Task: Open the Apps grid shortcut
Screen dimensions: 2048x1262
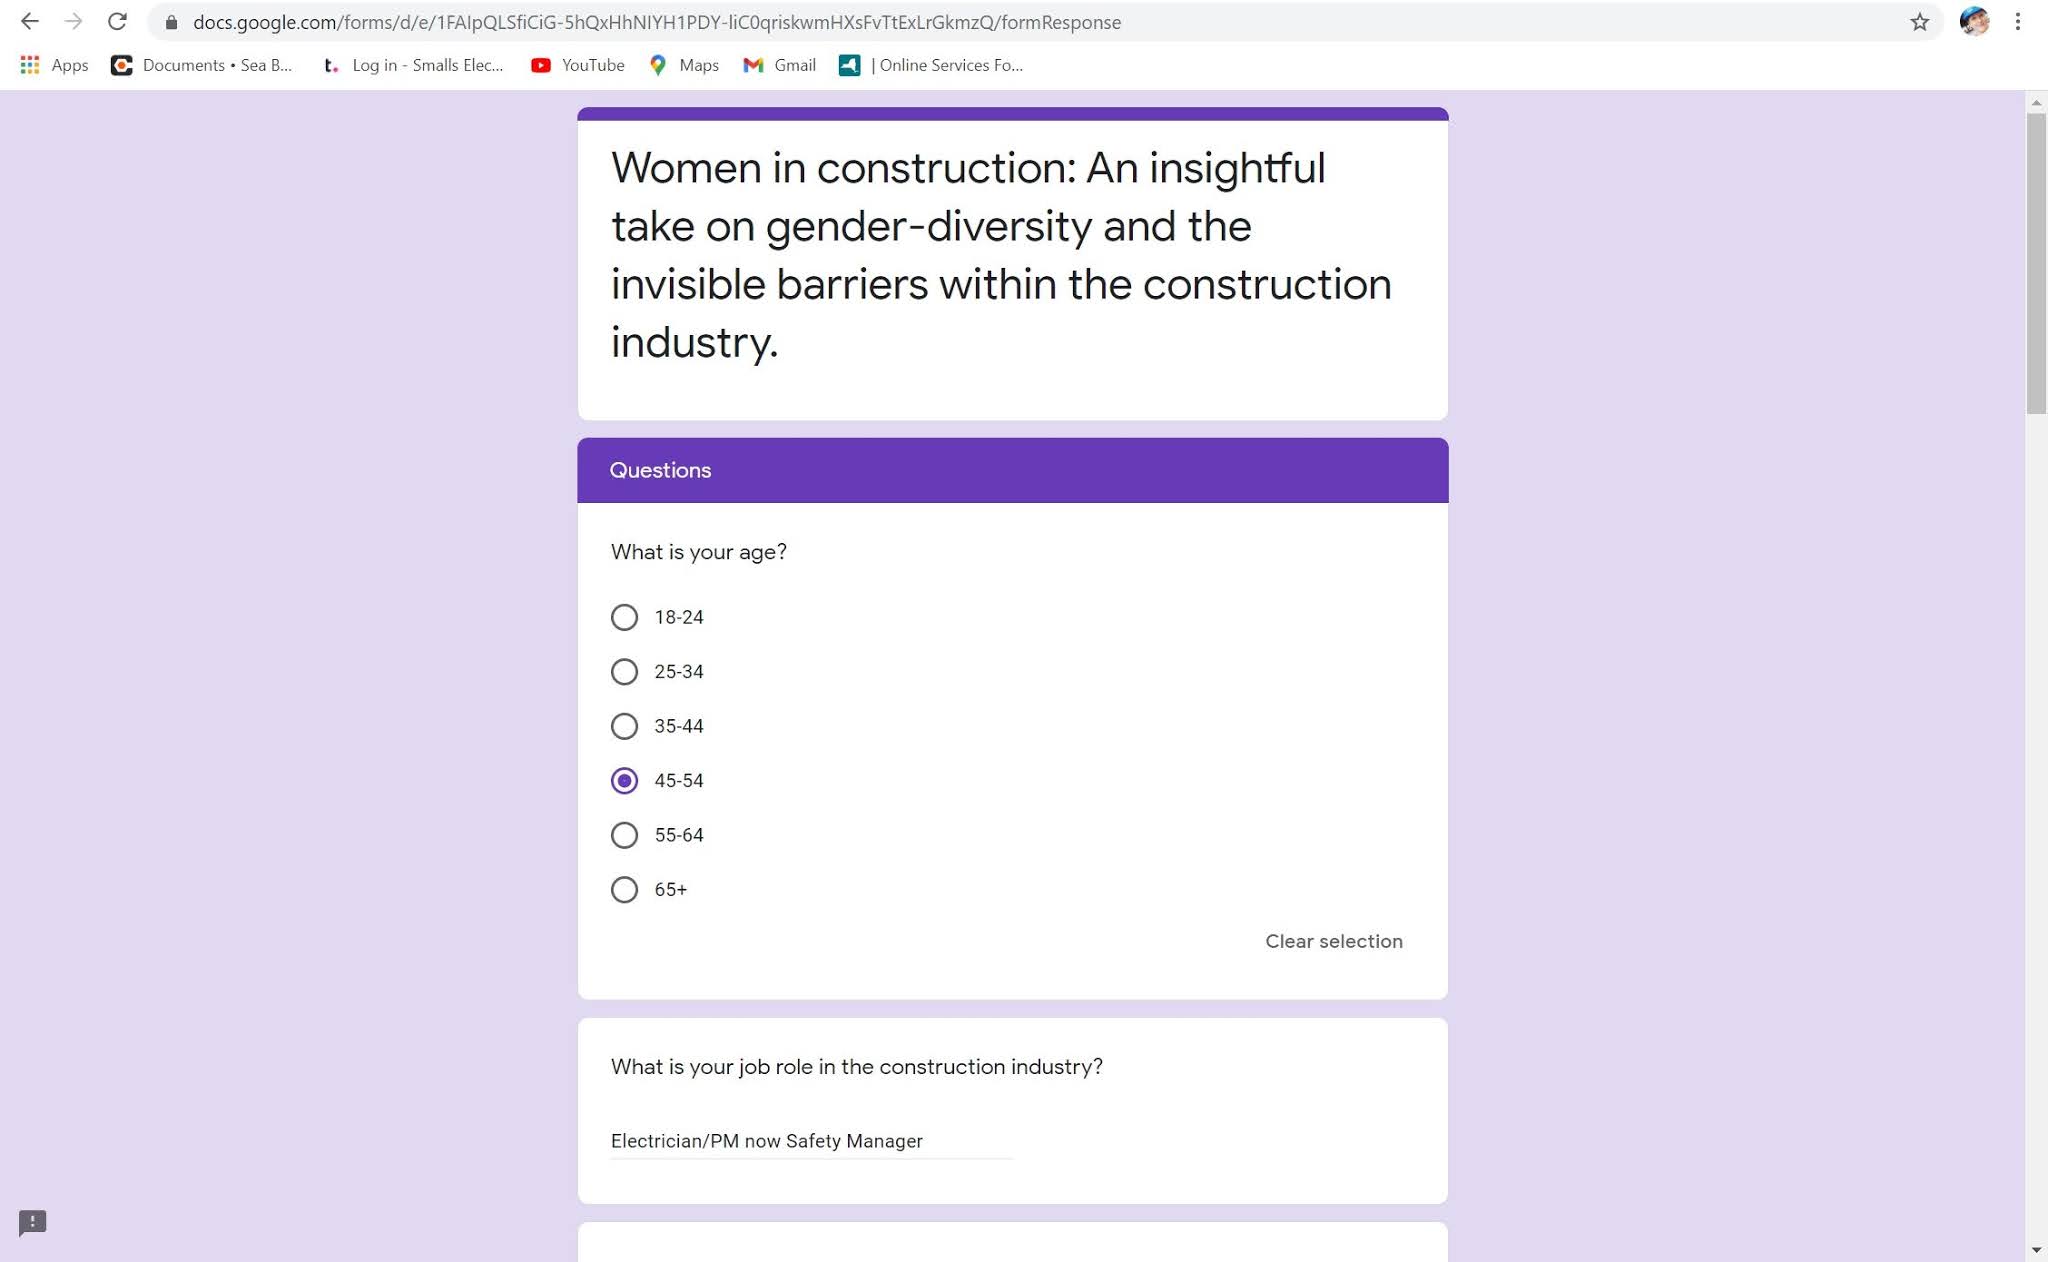Action: point(54,65)
